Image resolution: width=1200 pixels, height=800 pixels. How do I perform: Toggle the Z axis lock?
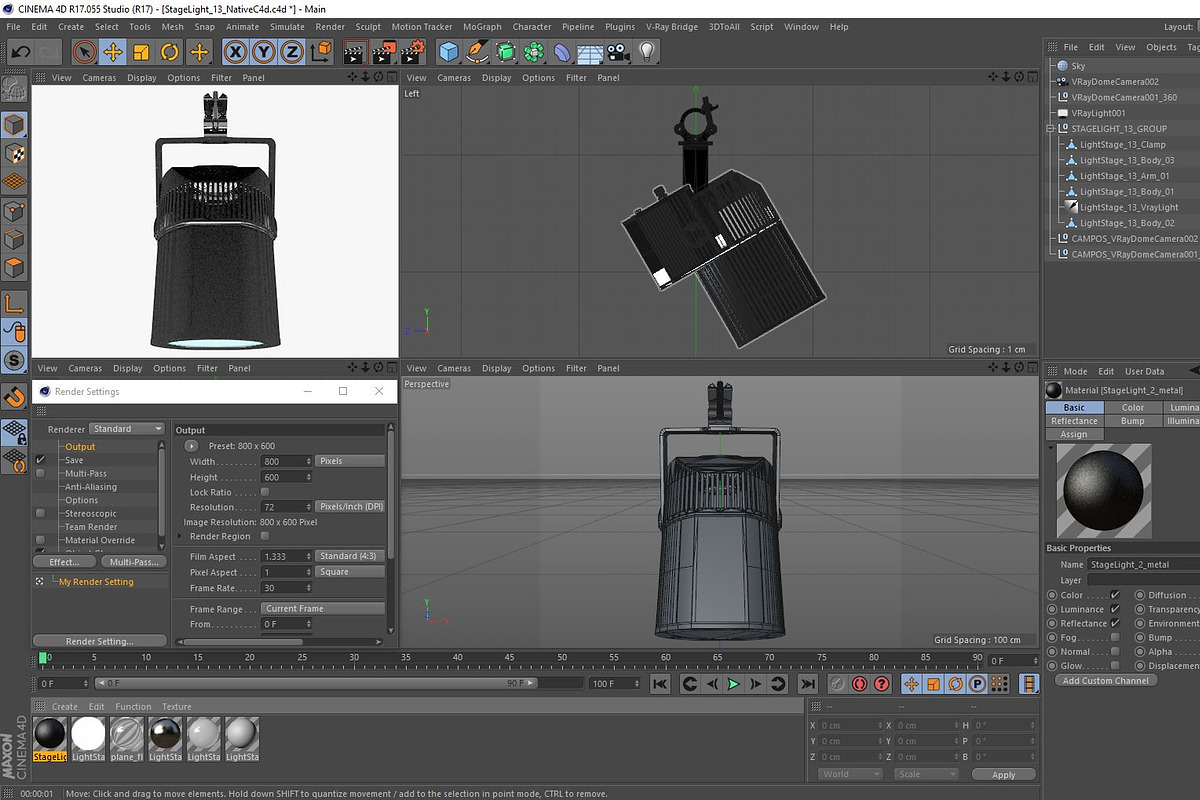click(291, 51)
